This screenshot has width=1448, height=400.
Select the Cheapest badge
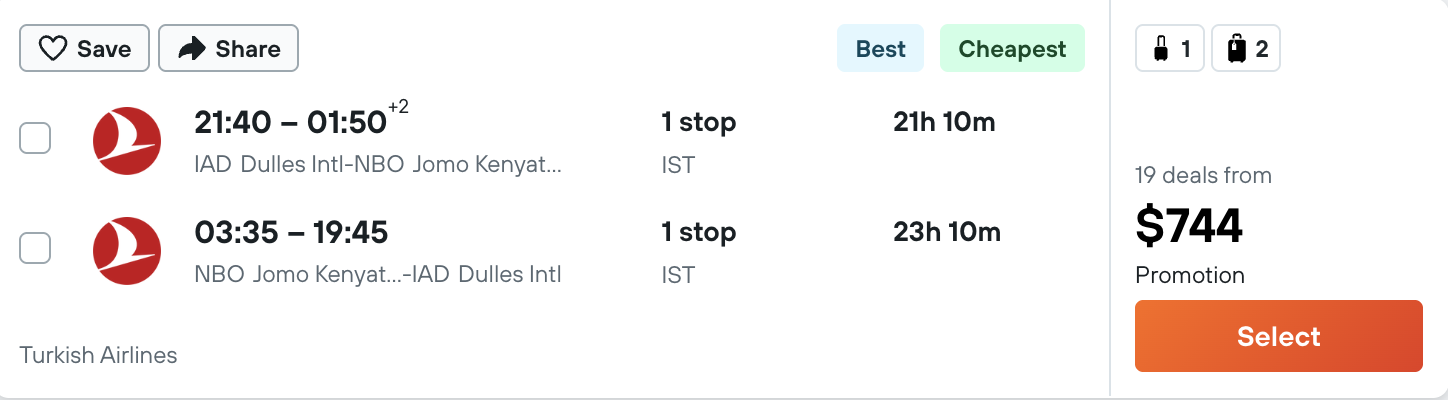pos(1012,49)
